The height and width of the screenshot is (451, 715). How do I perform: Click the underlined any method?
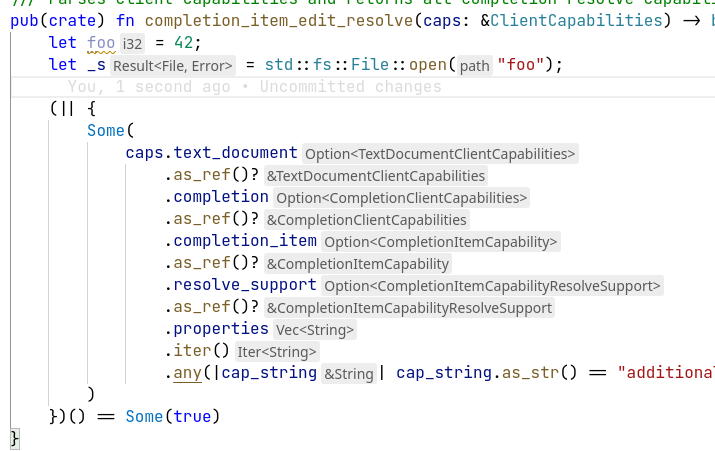pyautogui.click(x=187, y=373)
